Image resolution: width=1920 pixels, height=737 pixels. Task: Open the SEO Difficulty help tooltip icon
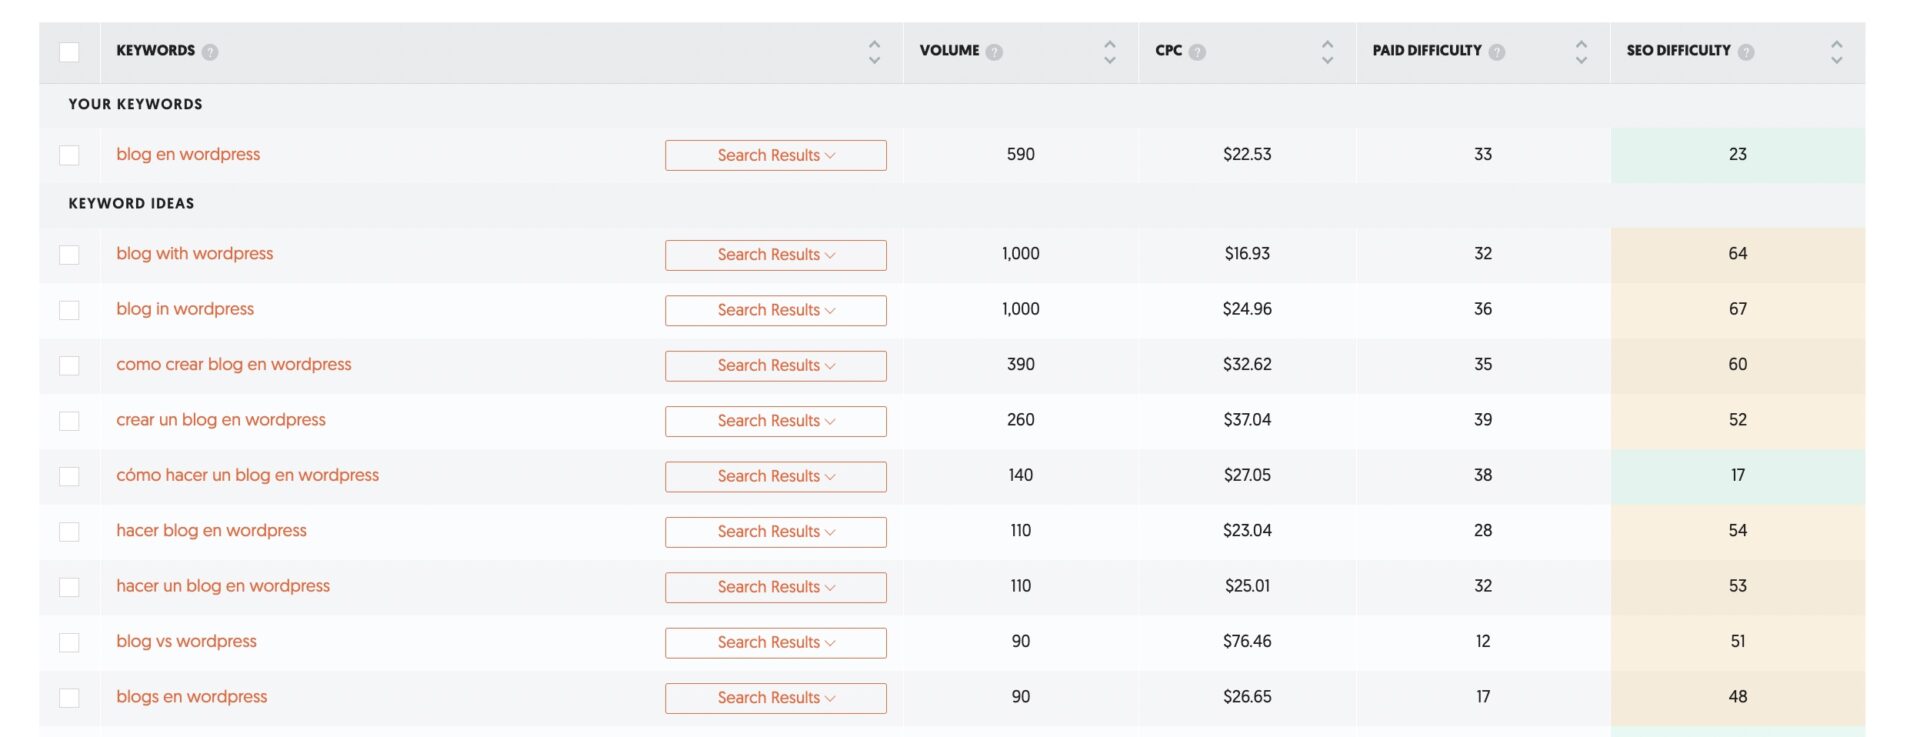click(1746, 52)
